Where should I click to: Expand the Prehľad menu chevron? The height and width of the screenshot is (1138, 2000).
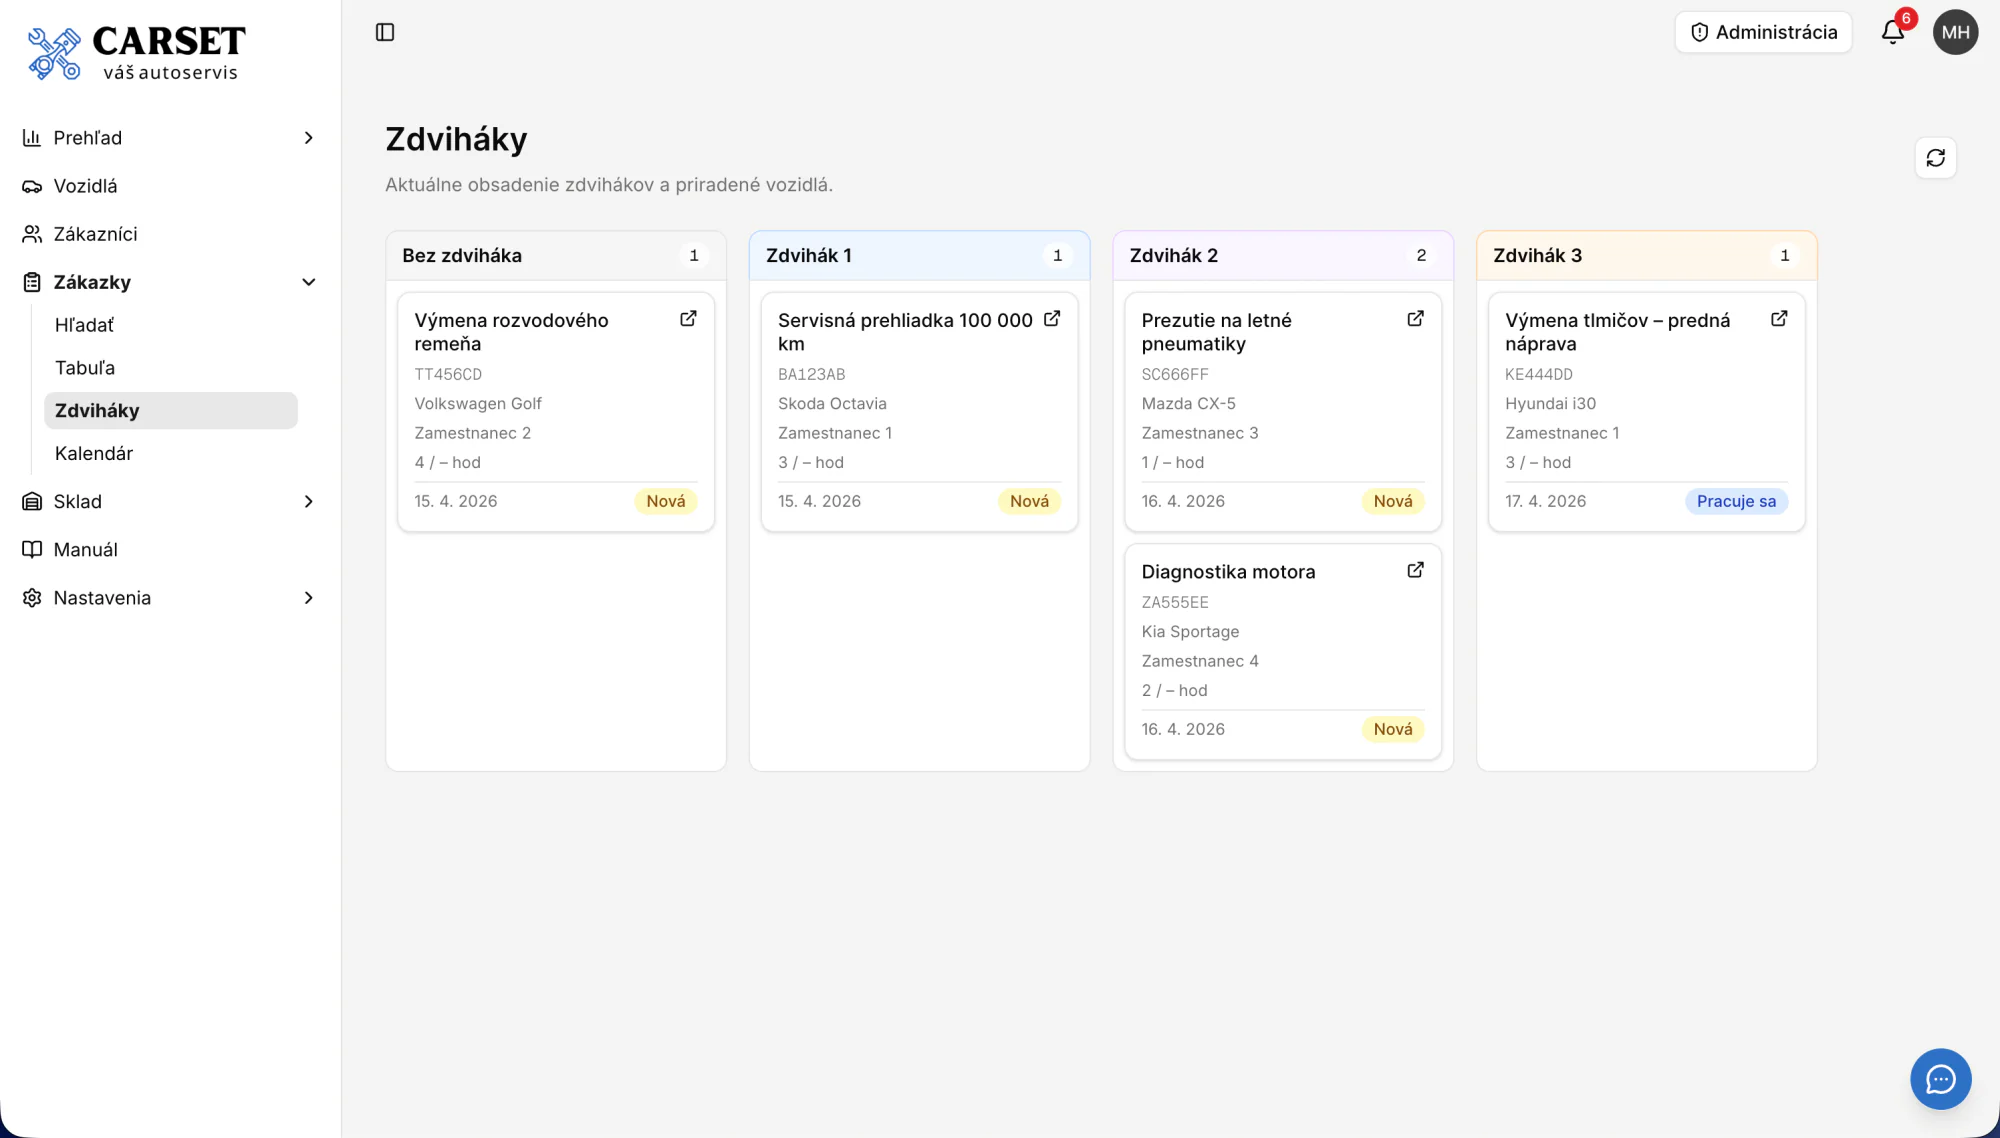308,138
